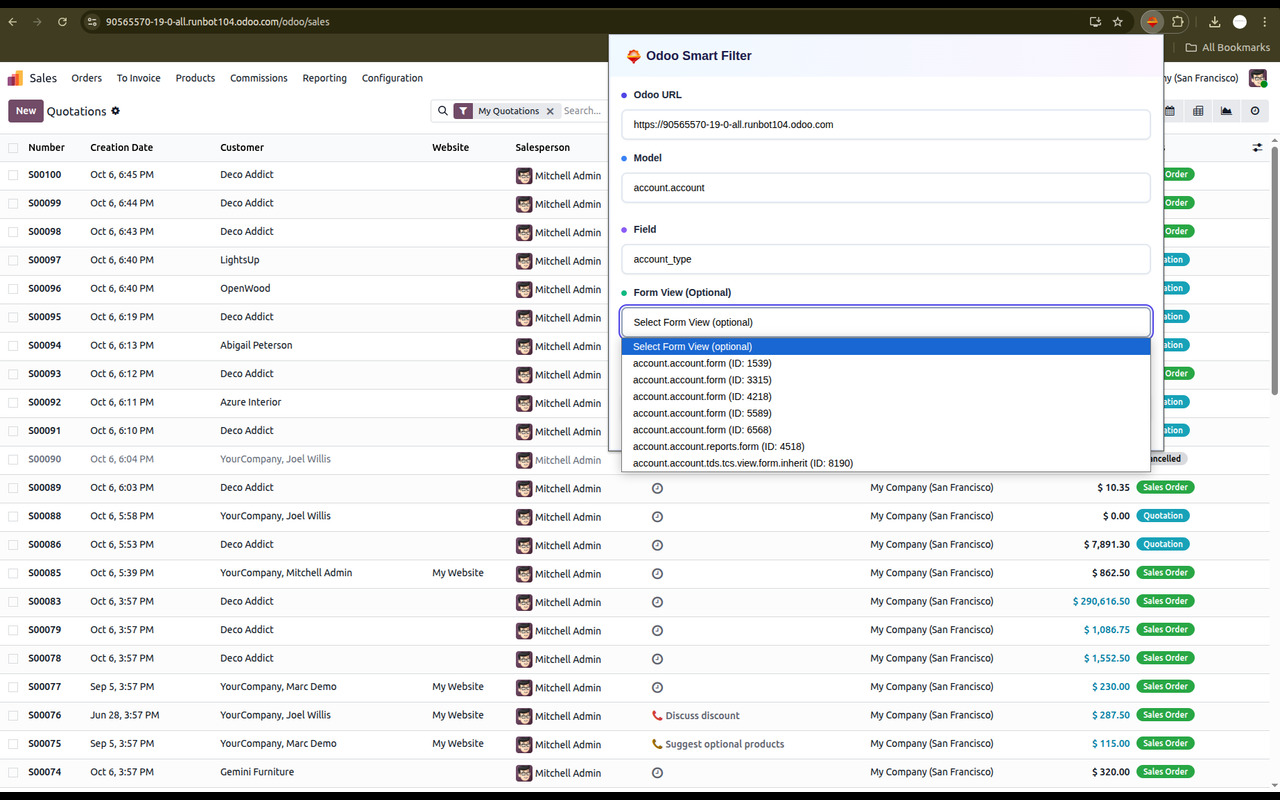Sort by Number column header

click(46, 148)
